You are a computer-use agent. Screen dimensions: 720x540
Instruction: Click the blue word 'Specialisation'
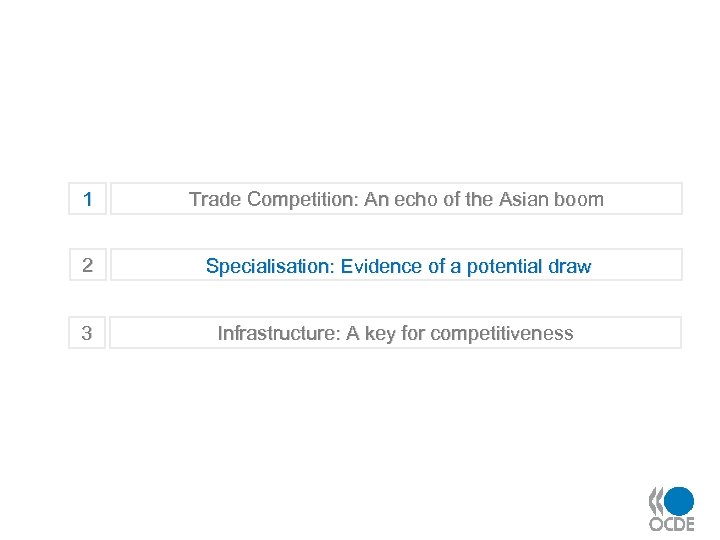268,266
